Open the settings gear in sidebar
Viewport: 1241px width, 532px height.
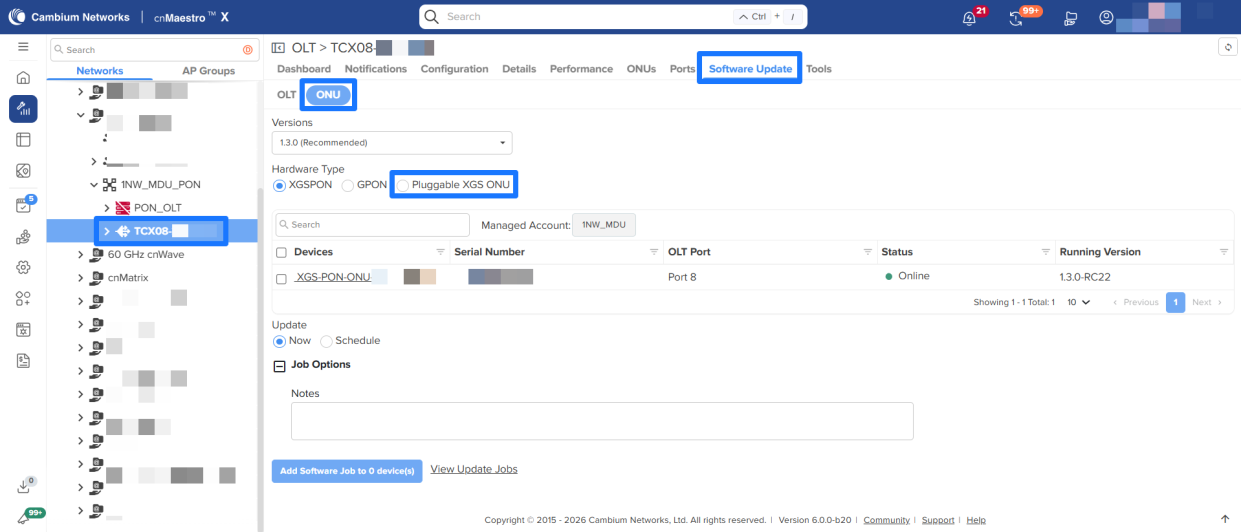pyautogui.click(x=23, y=267)
